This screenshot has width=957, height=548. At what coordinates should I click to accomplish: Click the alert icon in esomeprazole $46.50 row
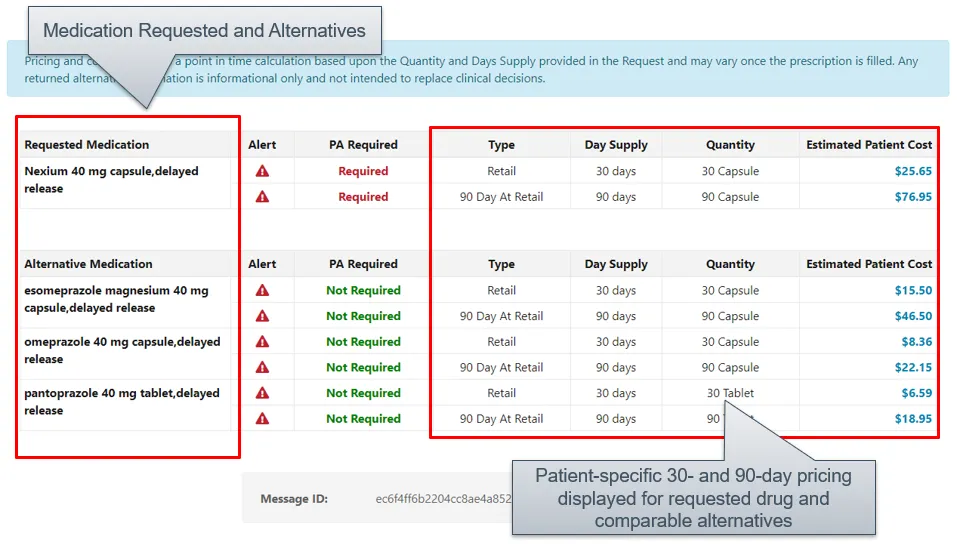click(x=262, y=316)
